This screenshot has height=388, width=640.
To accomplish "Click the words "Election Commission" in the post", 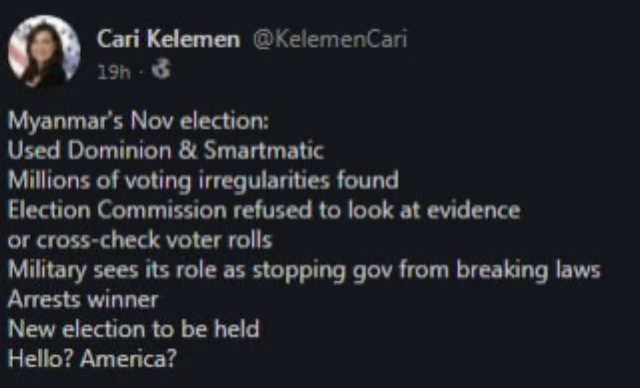I will coord(117,211).
